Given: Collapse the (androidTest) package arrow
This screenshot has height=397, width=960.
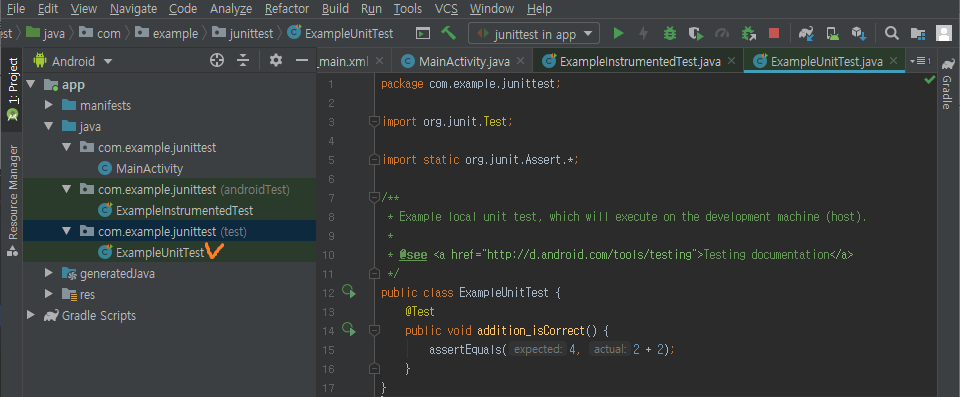Looking at the screenshot, I should (67, 189).
